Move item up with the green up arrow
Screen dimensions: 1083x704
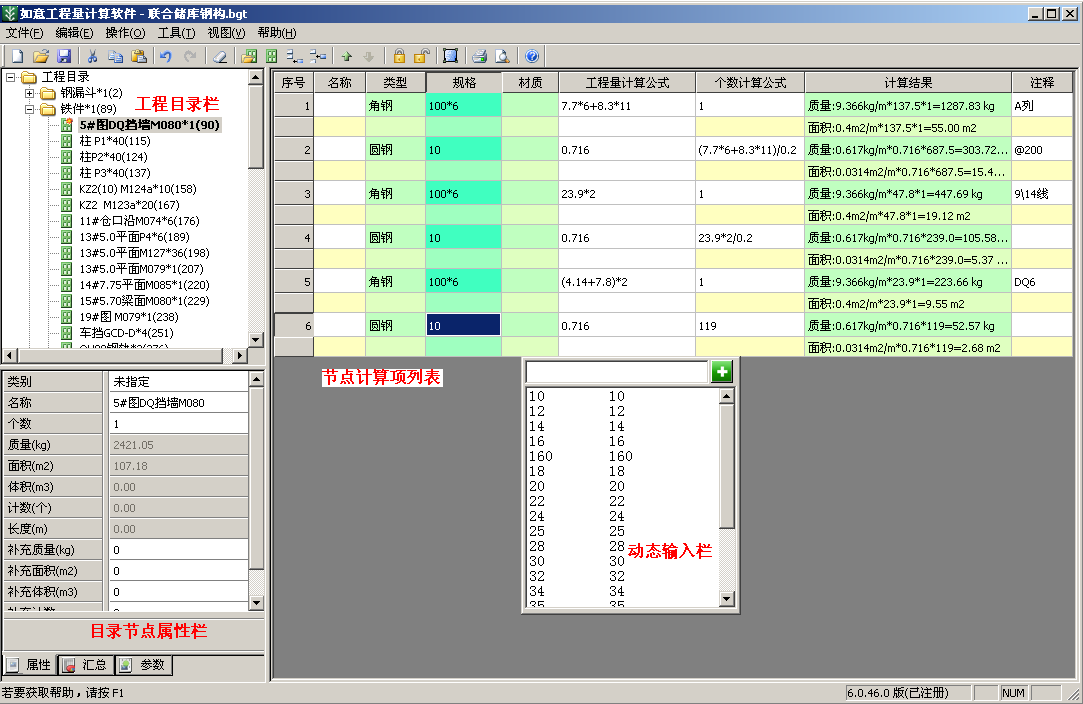pos(347,56)
